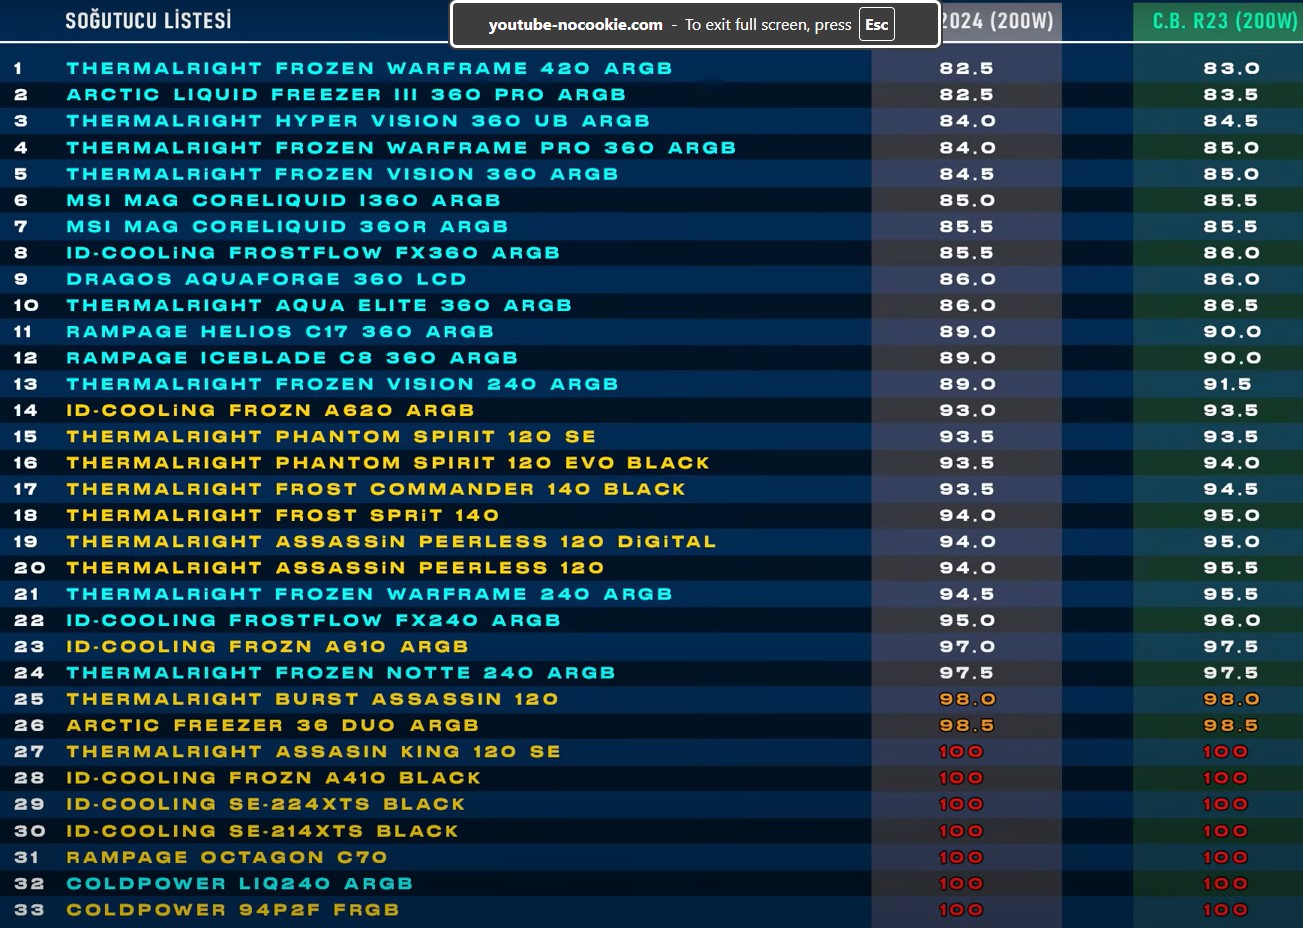
Task: Click ID-Cooling SE-214XTS Black name
Action: coord(262,831)
